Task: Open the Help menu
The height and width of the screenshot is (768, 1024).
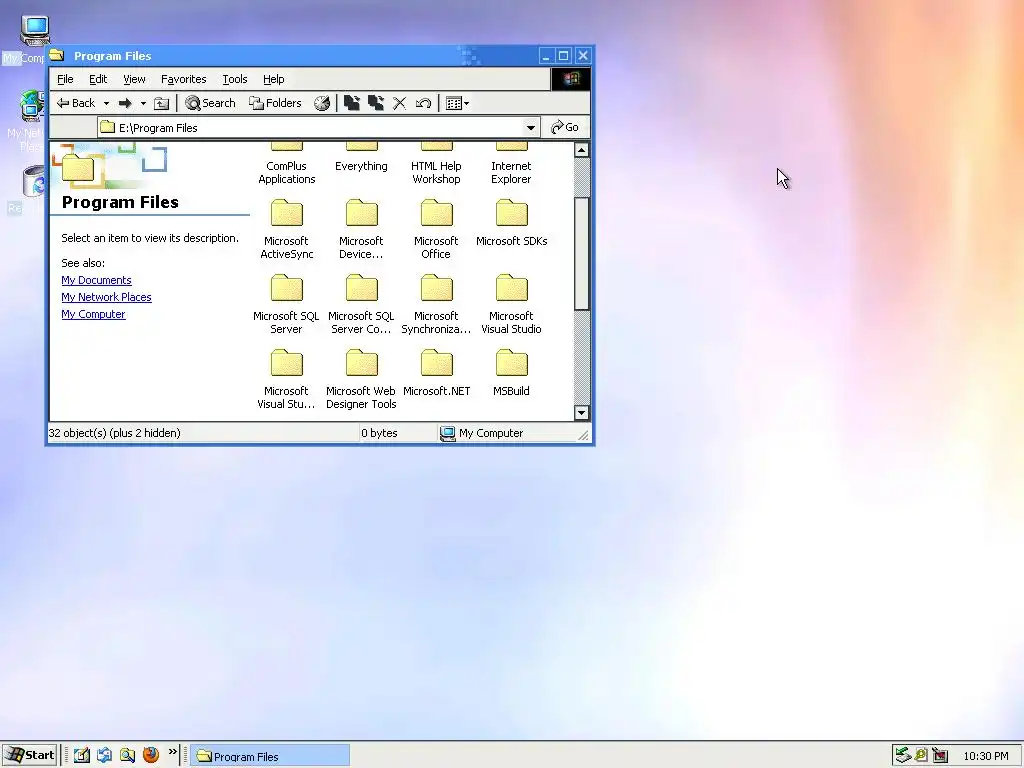Action: (274, 79)
